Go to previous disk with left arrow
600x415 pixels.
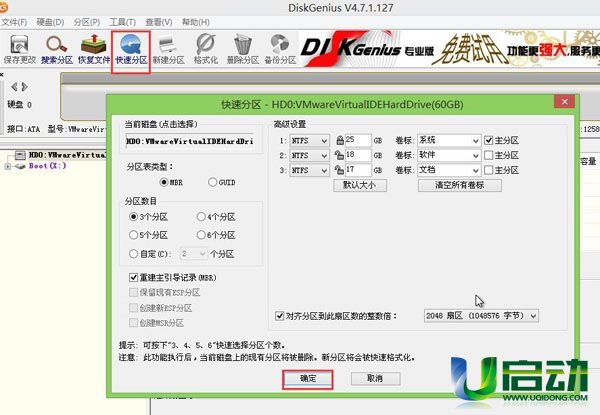coord(14,87)
